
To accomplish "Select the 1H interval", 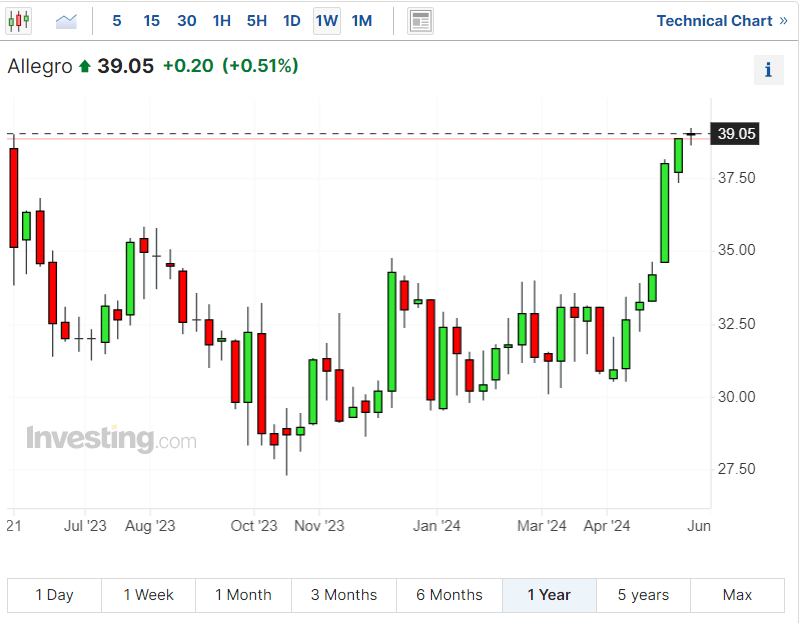I will click(x=221, y=20).
